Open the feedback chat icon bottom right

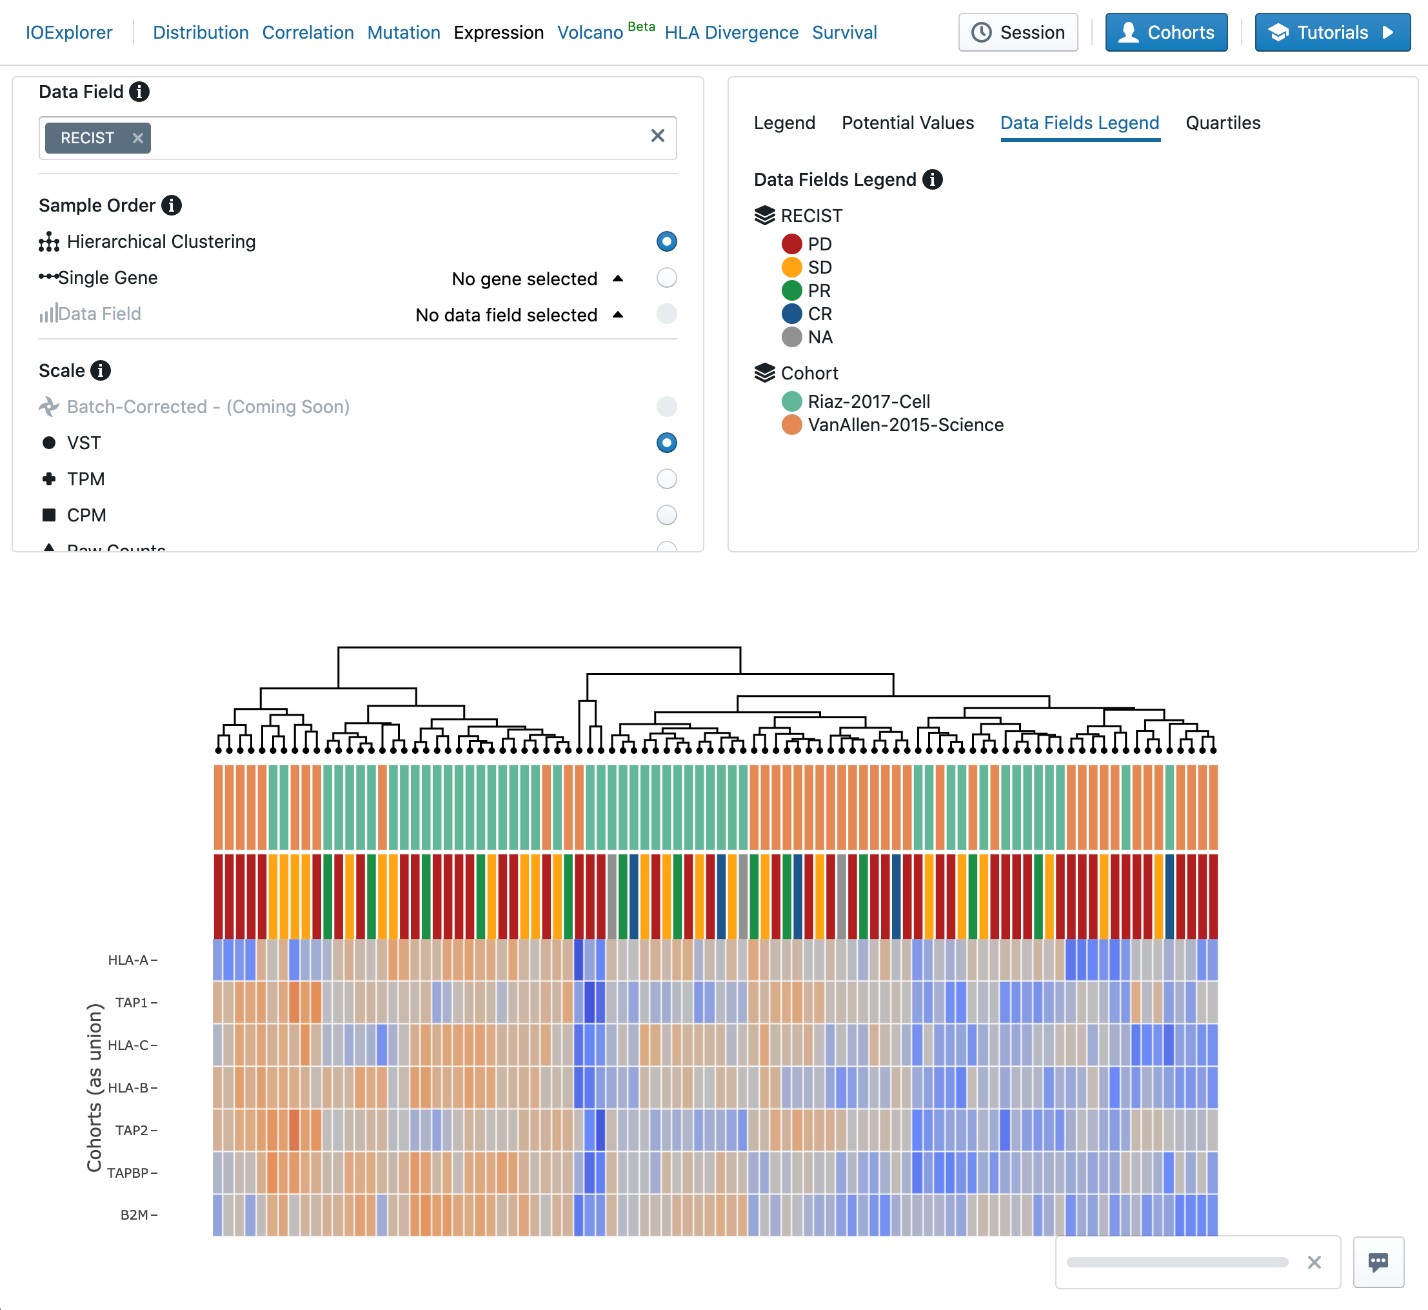tap(1379, 1262)
